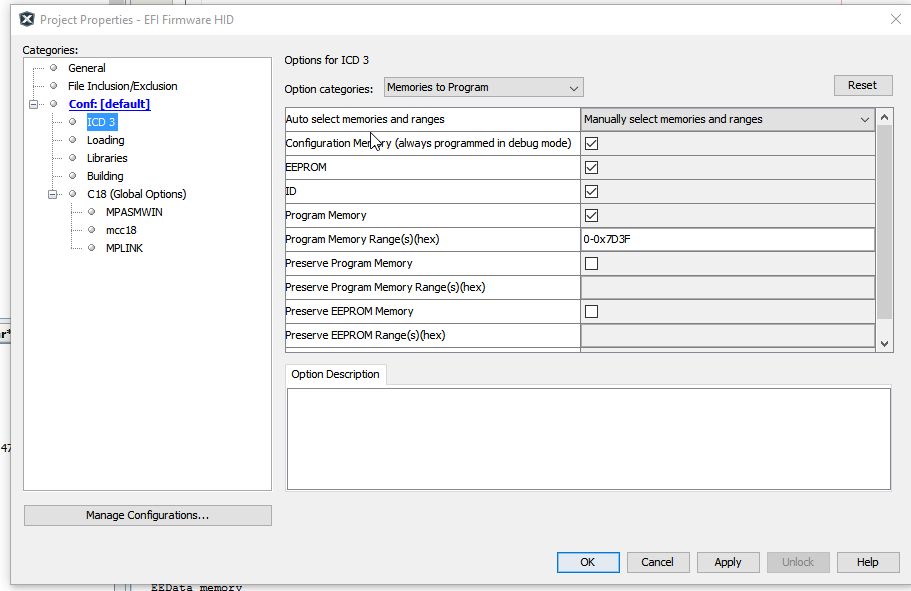
Task: Select C18 (Global Options) node
Action: click(137, 194)
